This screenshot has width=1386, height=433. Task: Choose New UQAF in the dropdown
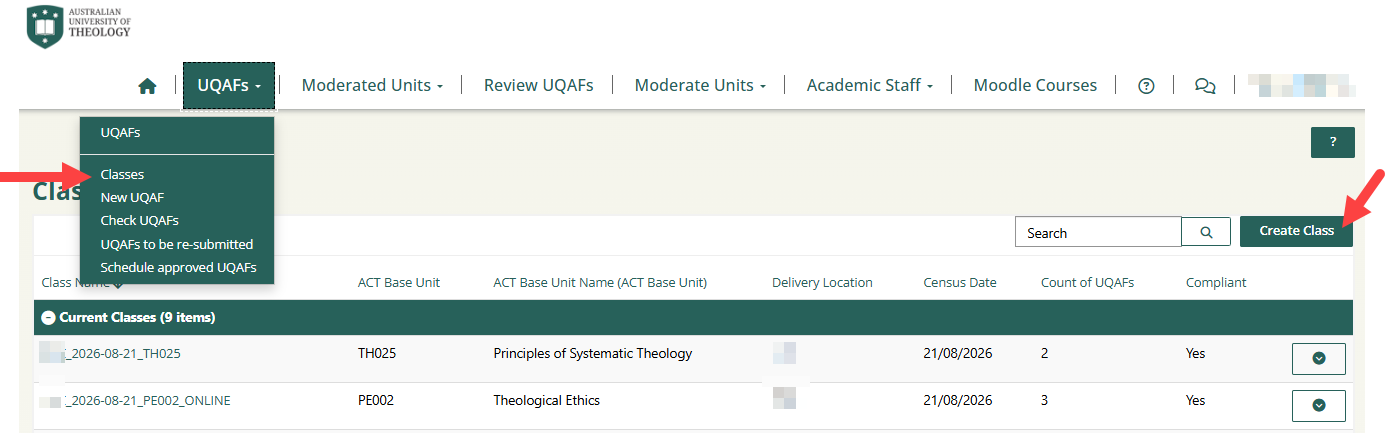tap(132, 198)
